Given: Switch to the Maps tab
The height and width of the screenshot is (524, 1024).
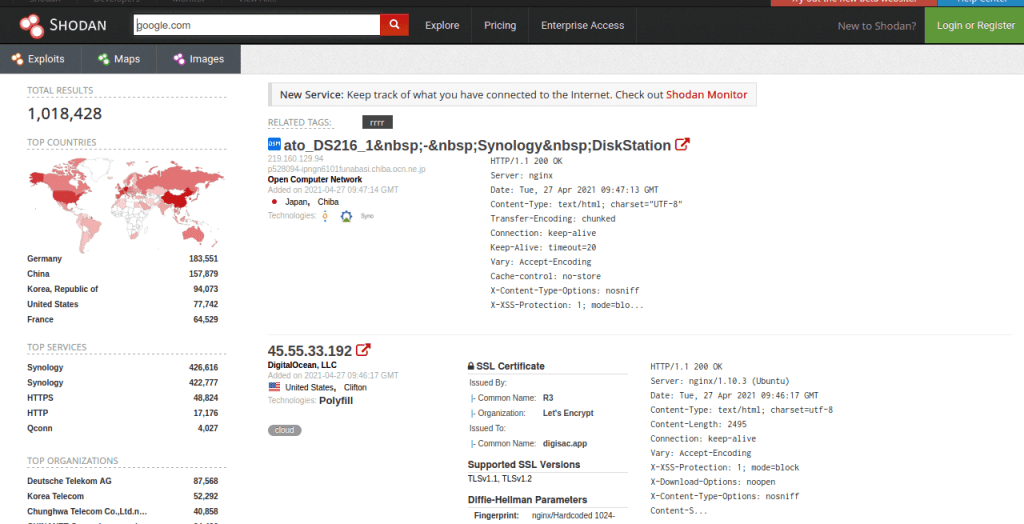Looking at the screenshot, I should (x=119, y=59).
